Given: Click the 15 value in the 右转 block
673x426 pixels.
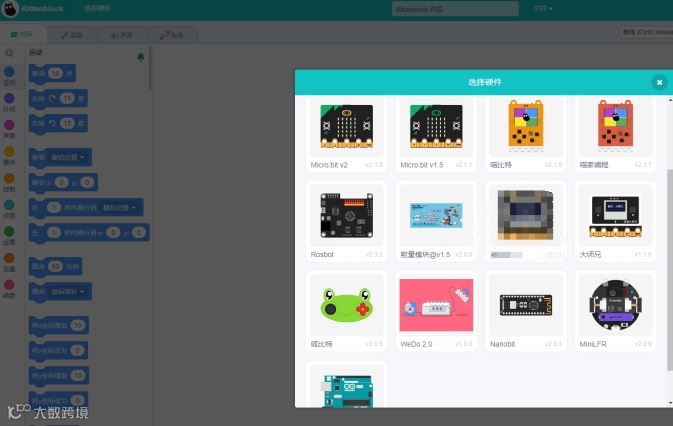Looking at the screenshot, I should coord(67,98).
